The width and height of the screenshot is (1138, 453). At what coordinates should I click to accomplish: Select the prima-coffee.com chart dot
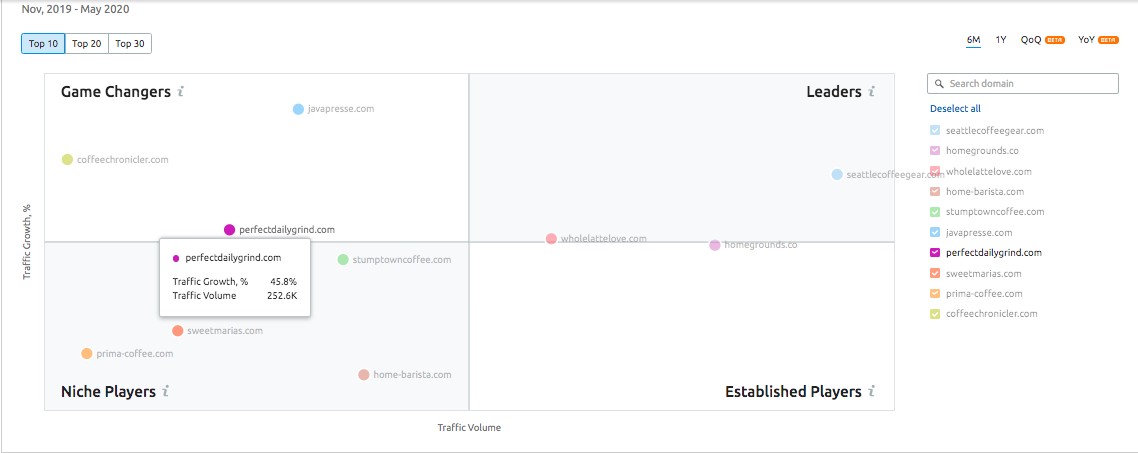[87, 354]
